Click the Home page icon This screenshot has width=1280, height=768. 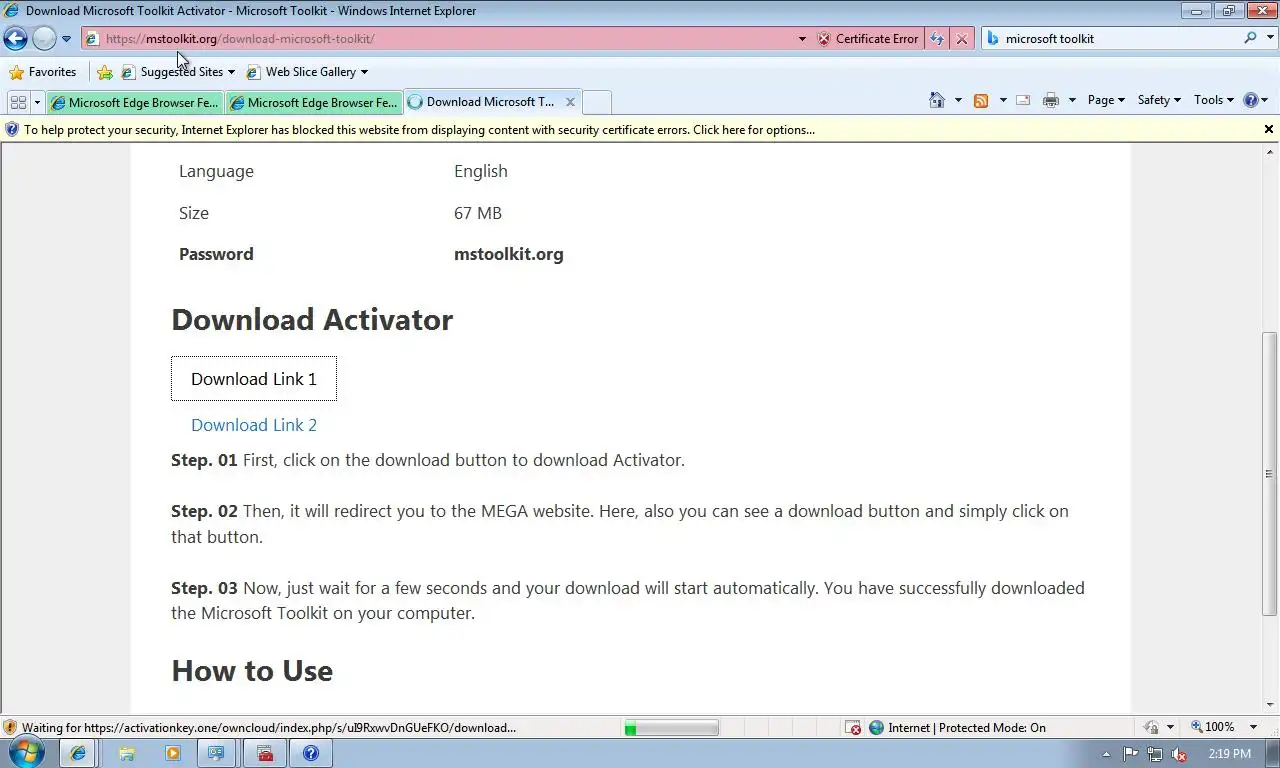pyautogui.click(x=937, y=100)
